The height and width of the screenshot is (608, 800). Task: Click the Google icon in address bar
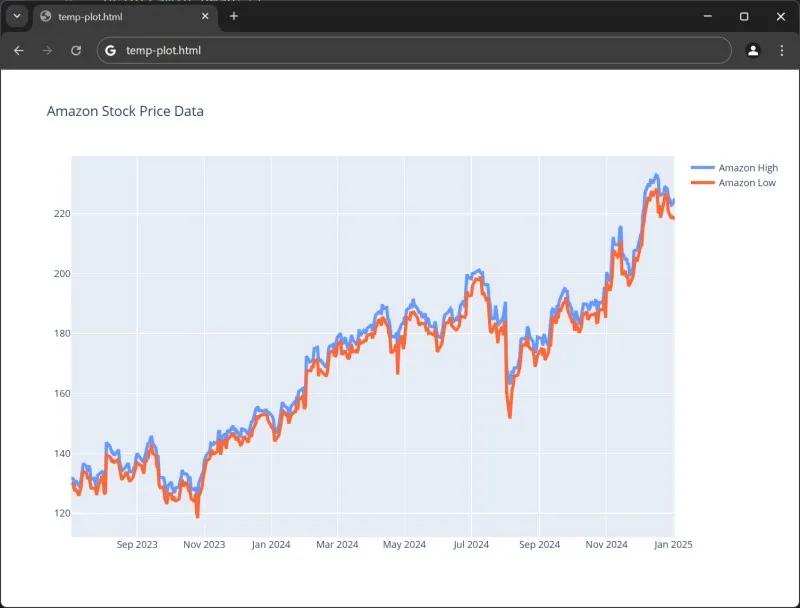coord(110,50)
